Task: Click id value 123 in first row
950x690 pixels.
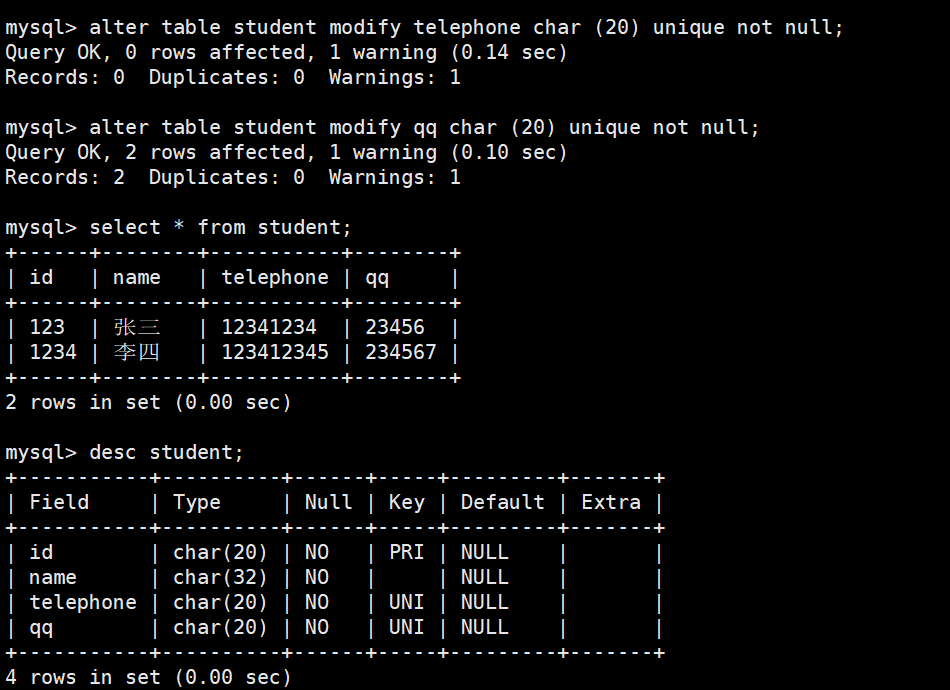Action: click(x=47, y=327)
